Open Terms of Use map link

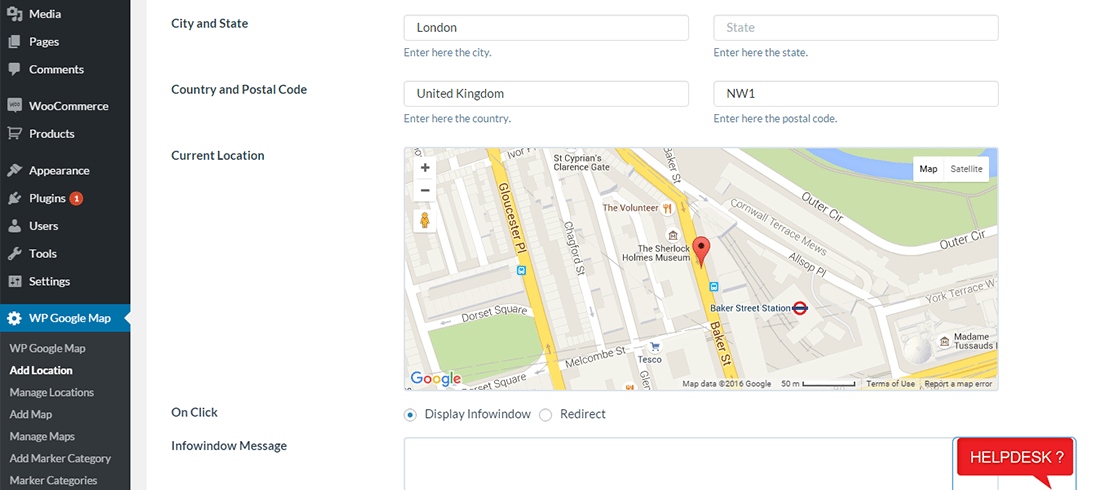point(890,384)
